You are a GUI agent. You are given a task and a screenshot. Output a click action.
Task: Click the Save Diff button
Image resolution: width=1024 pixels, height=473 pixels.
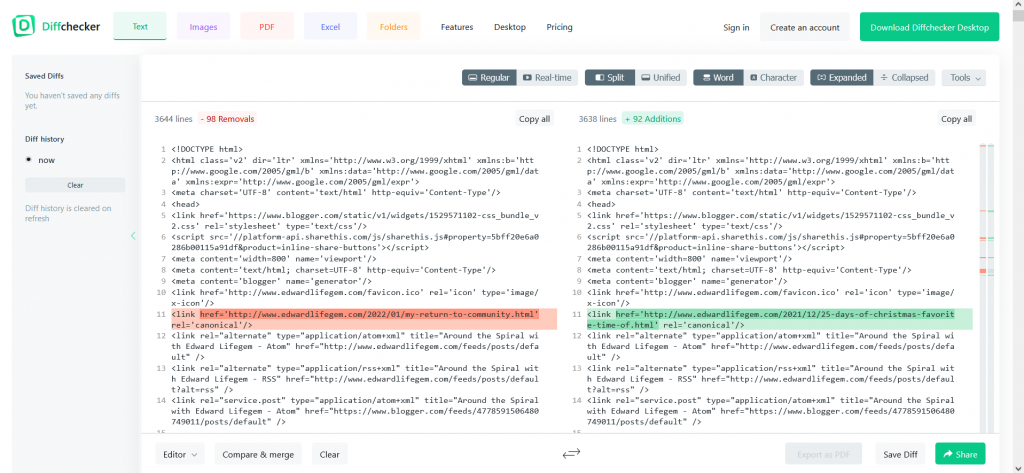point(900,454)
